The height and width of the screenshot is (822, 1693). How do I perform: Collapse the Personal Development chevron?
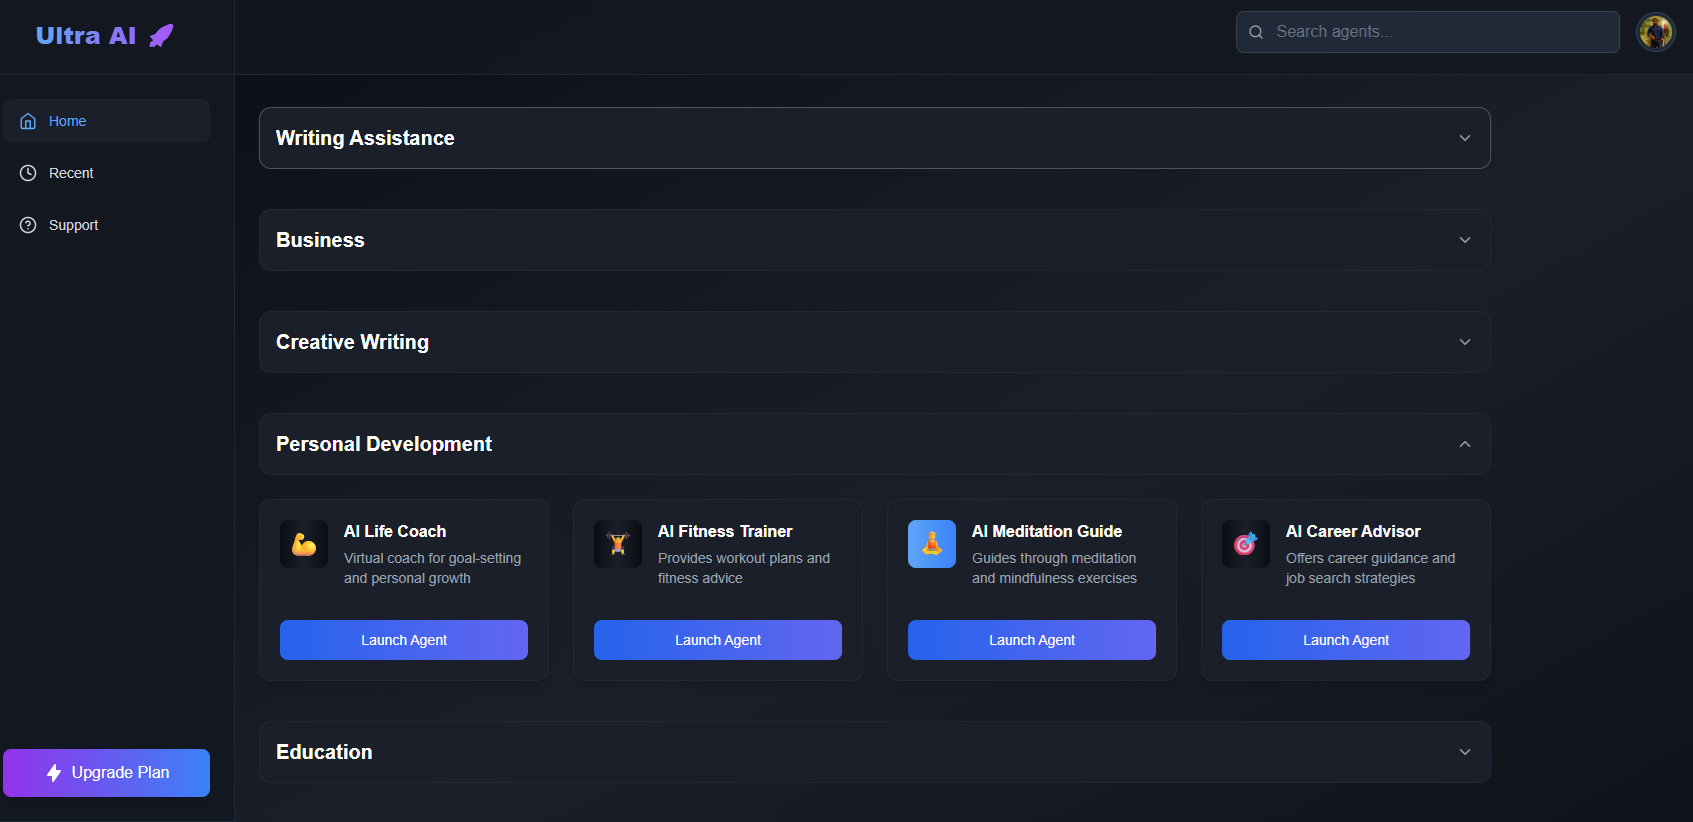tap(1465, 444)
